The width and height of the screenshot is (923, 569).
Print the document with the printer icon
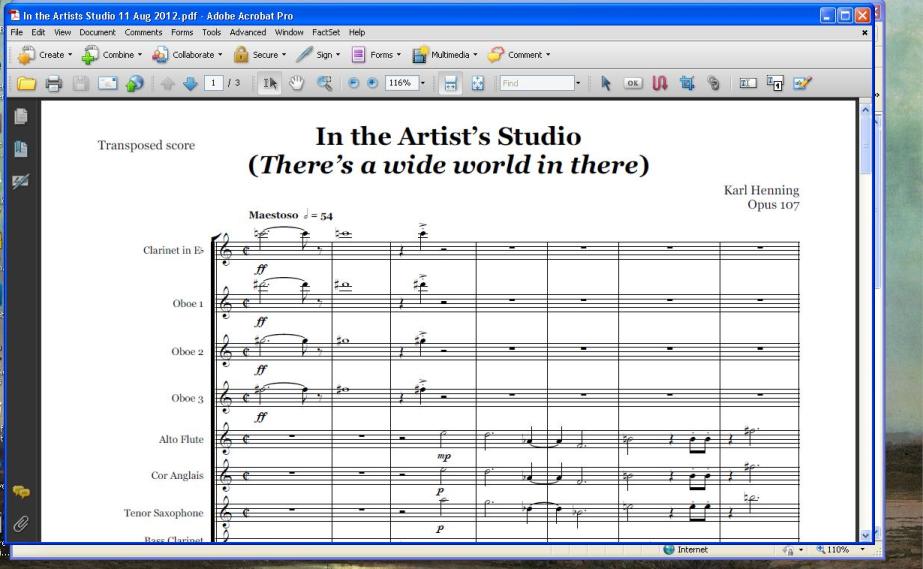coord(54,84)
